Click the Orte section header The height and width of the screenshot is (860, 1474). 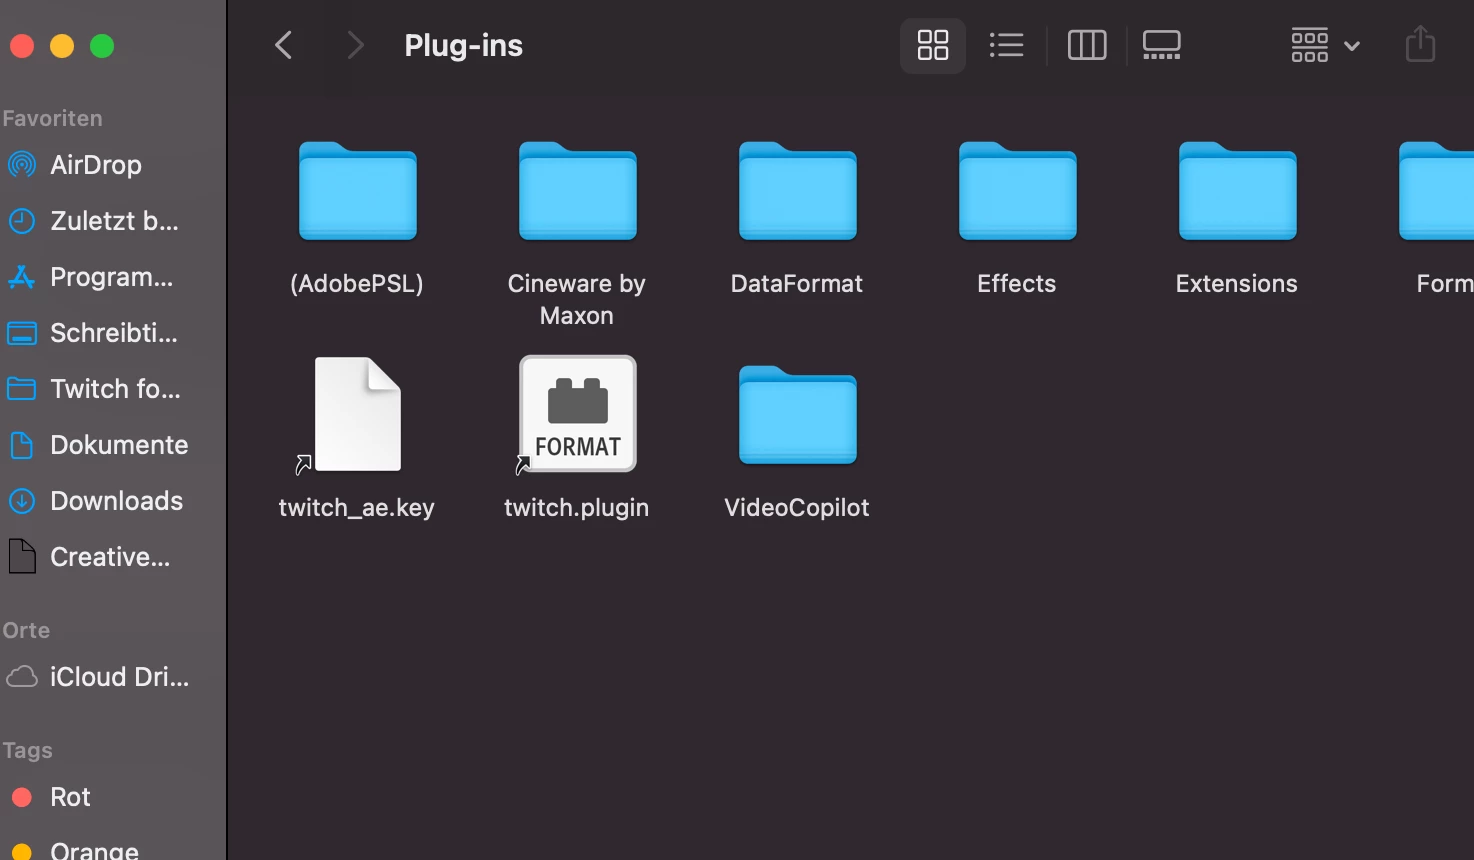pos(26,630)
